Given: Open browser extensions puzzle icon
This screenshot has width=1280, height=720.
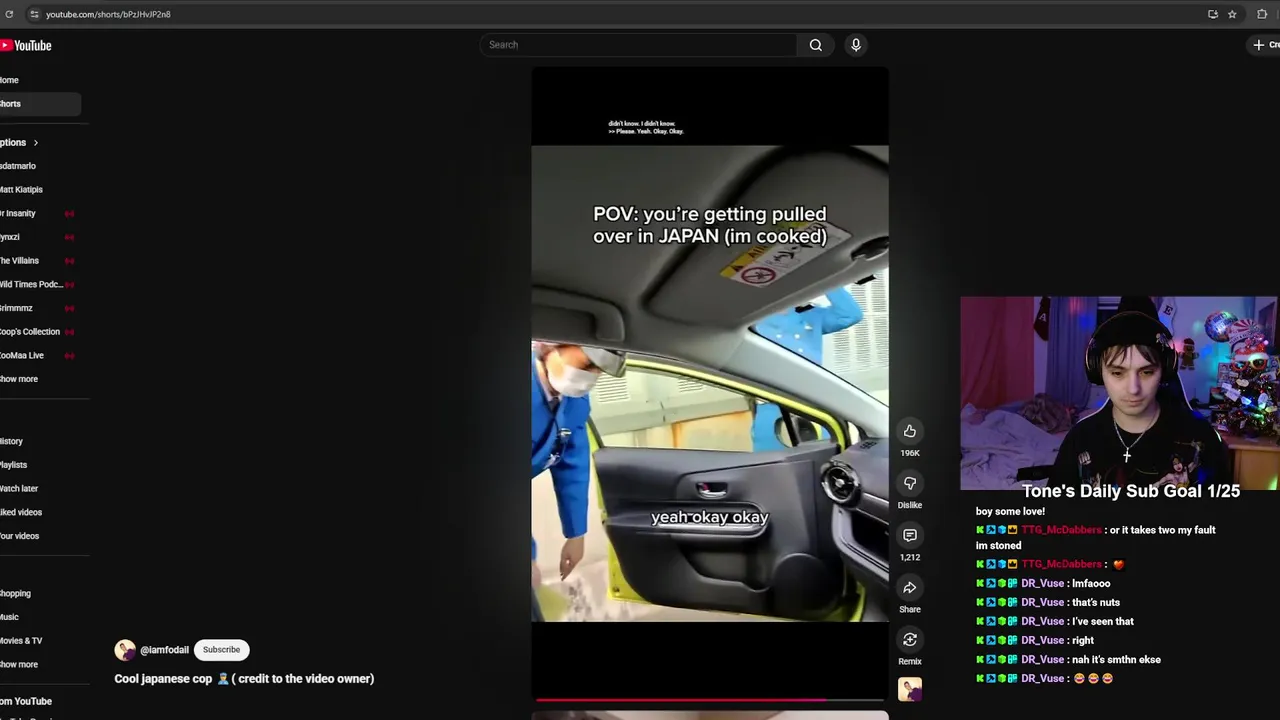Looking at the screenshot, I should tap(1262, 14).
